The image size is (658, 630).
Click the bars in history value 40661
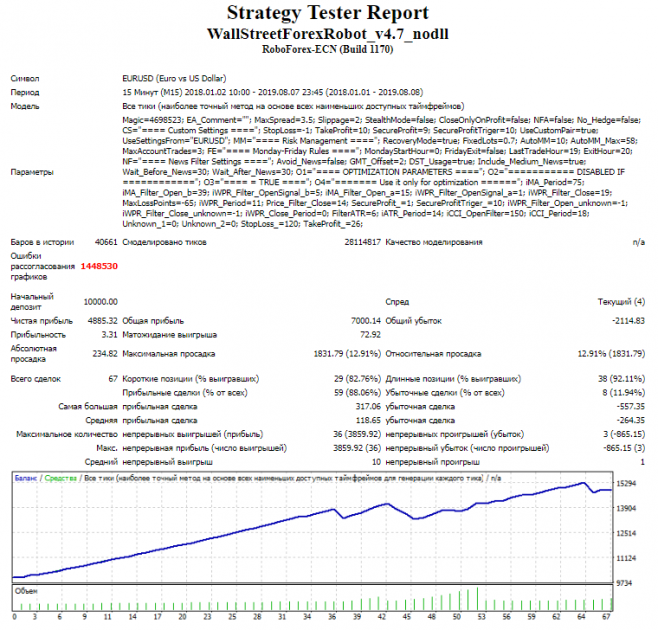pyautogui.click(x=106, y=242)
